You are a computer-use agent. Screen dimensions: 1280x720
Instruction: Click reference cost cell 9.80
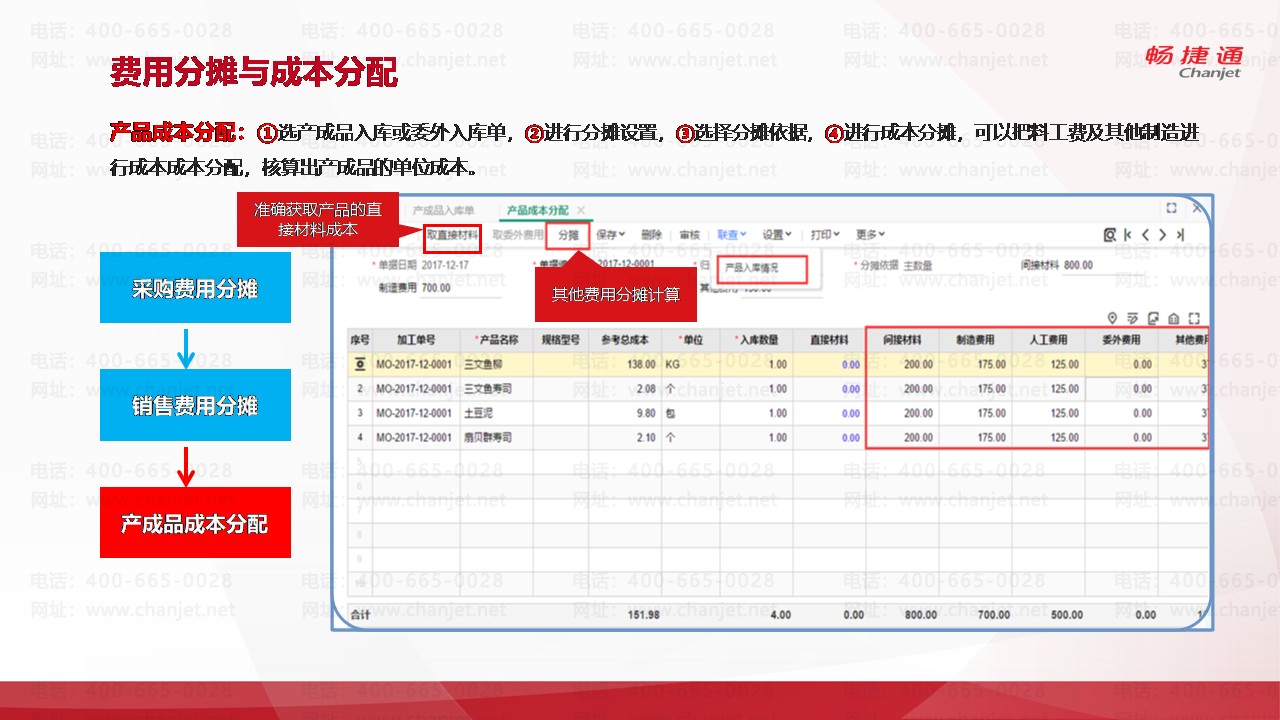[x=625, y=413]
